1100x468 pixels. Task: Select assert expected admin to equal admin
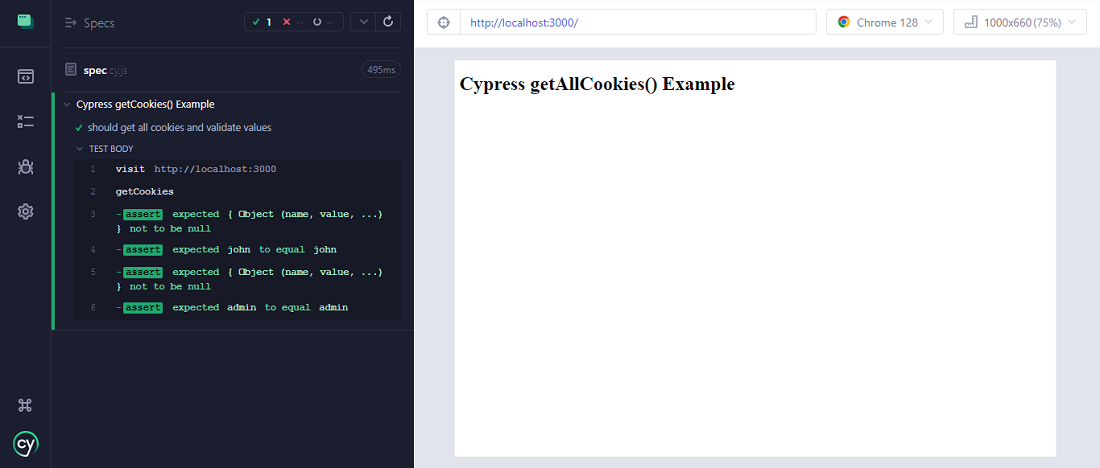[238, 308]
